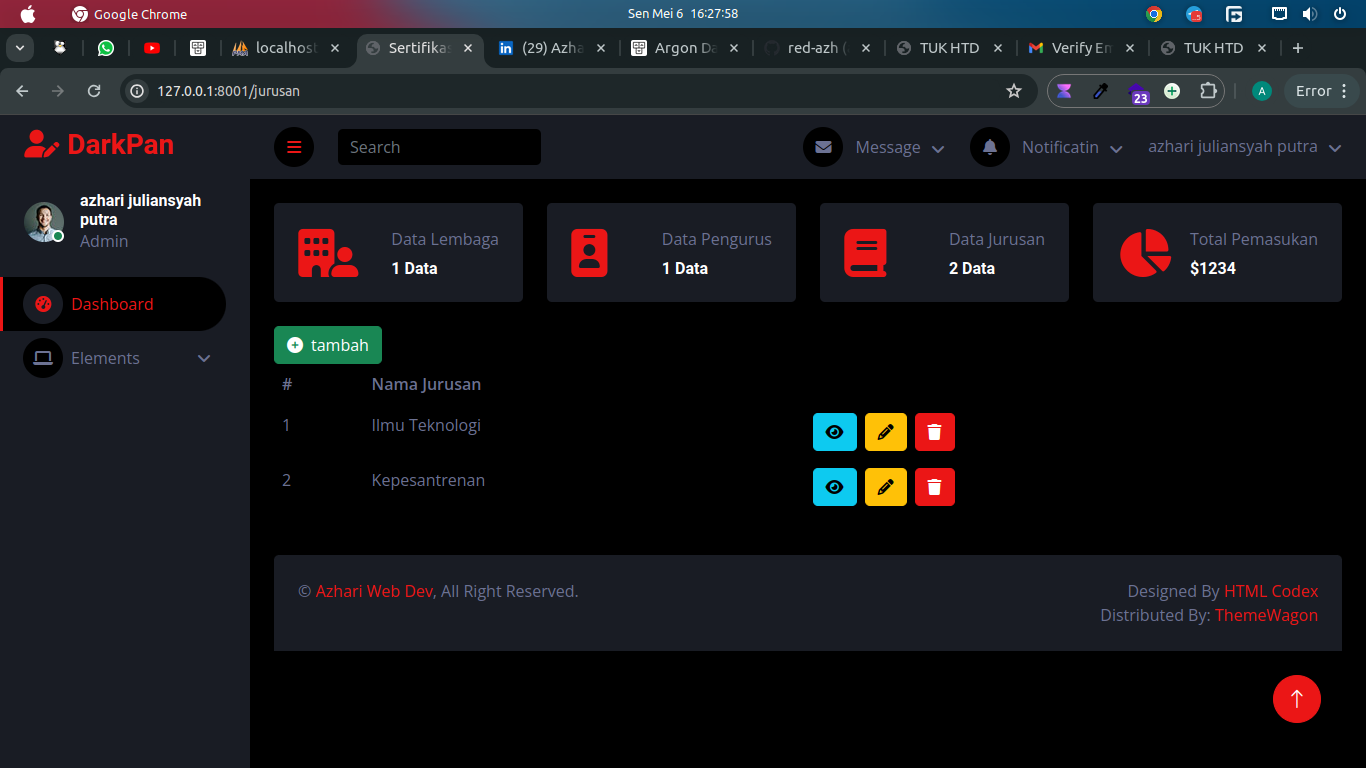Click the red back-to-top arrow button
Image resolution: width=1366 pixels, height=768 pixels.
pyautogui.click(x=1297, y=698)
